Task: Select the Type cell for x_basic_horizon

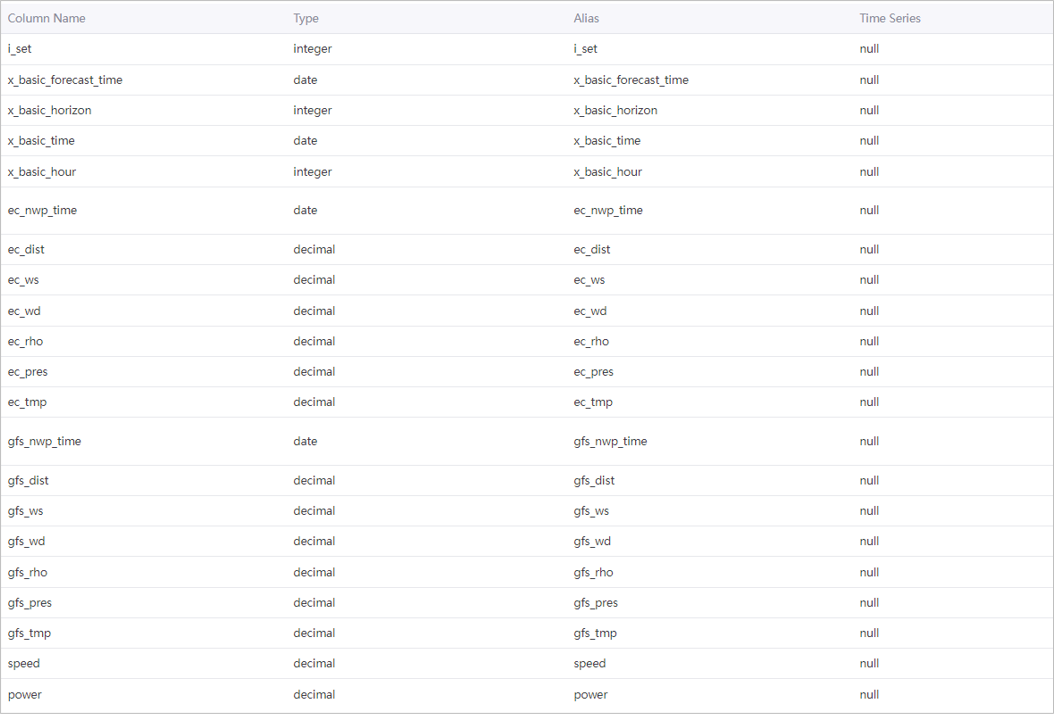Action: 312,110
